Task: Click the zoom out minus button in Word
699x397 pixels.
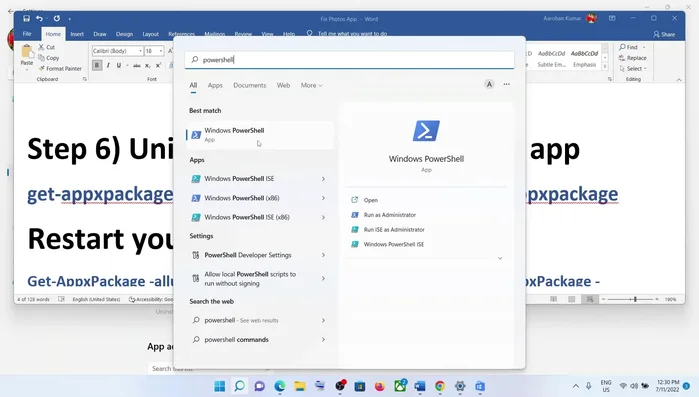Action: point(603,299)
